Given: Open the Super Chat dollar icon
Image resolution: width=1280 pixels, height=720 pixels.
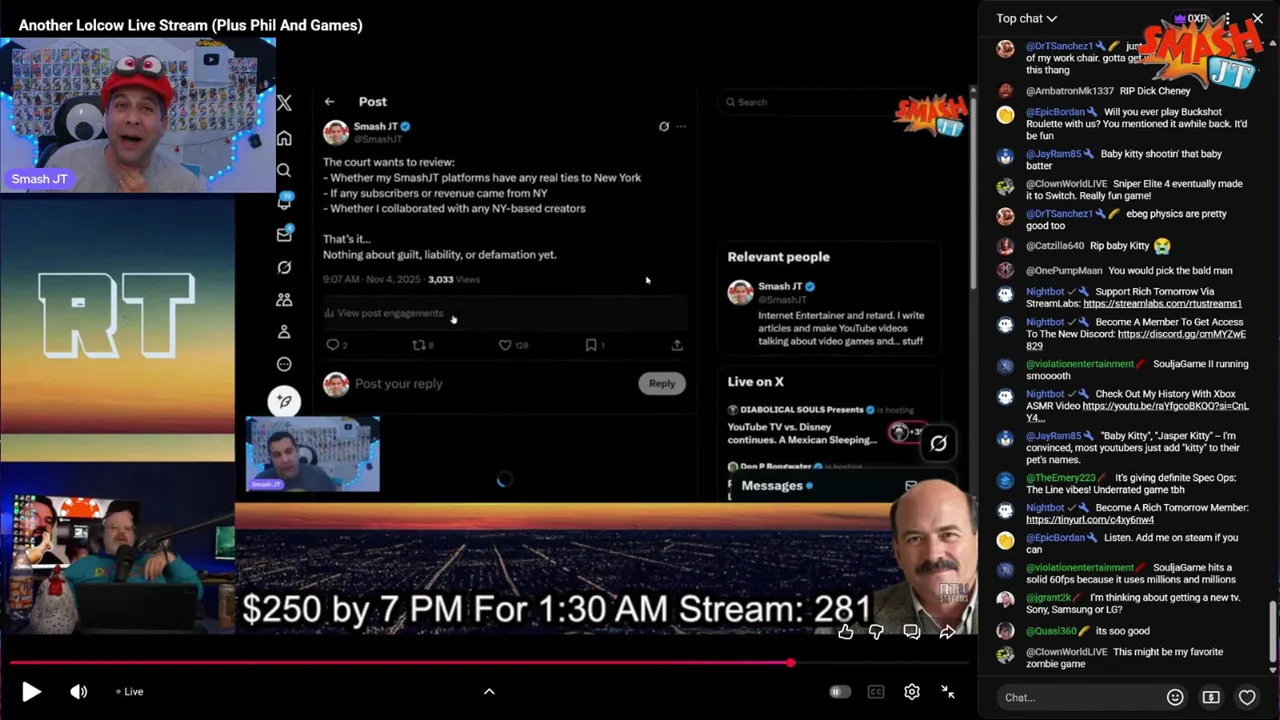Looking at the screenshot, I should click(x=1211, y=697).
